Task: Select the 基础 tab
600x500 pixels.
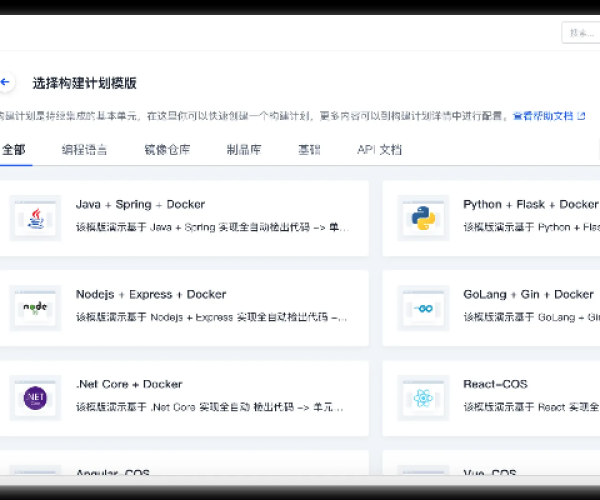Action: [x=309, y=150]
